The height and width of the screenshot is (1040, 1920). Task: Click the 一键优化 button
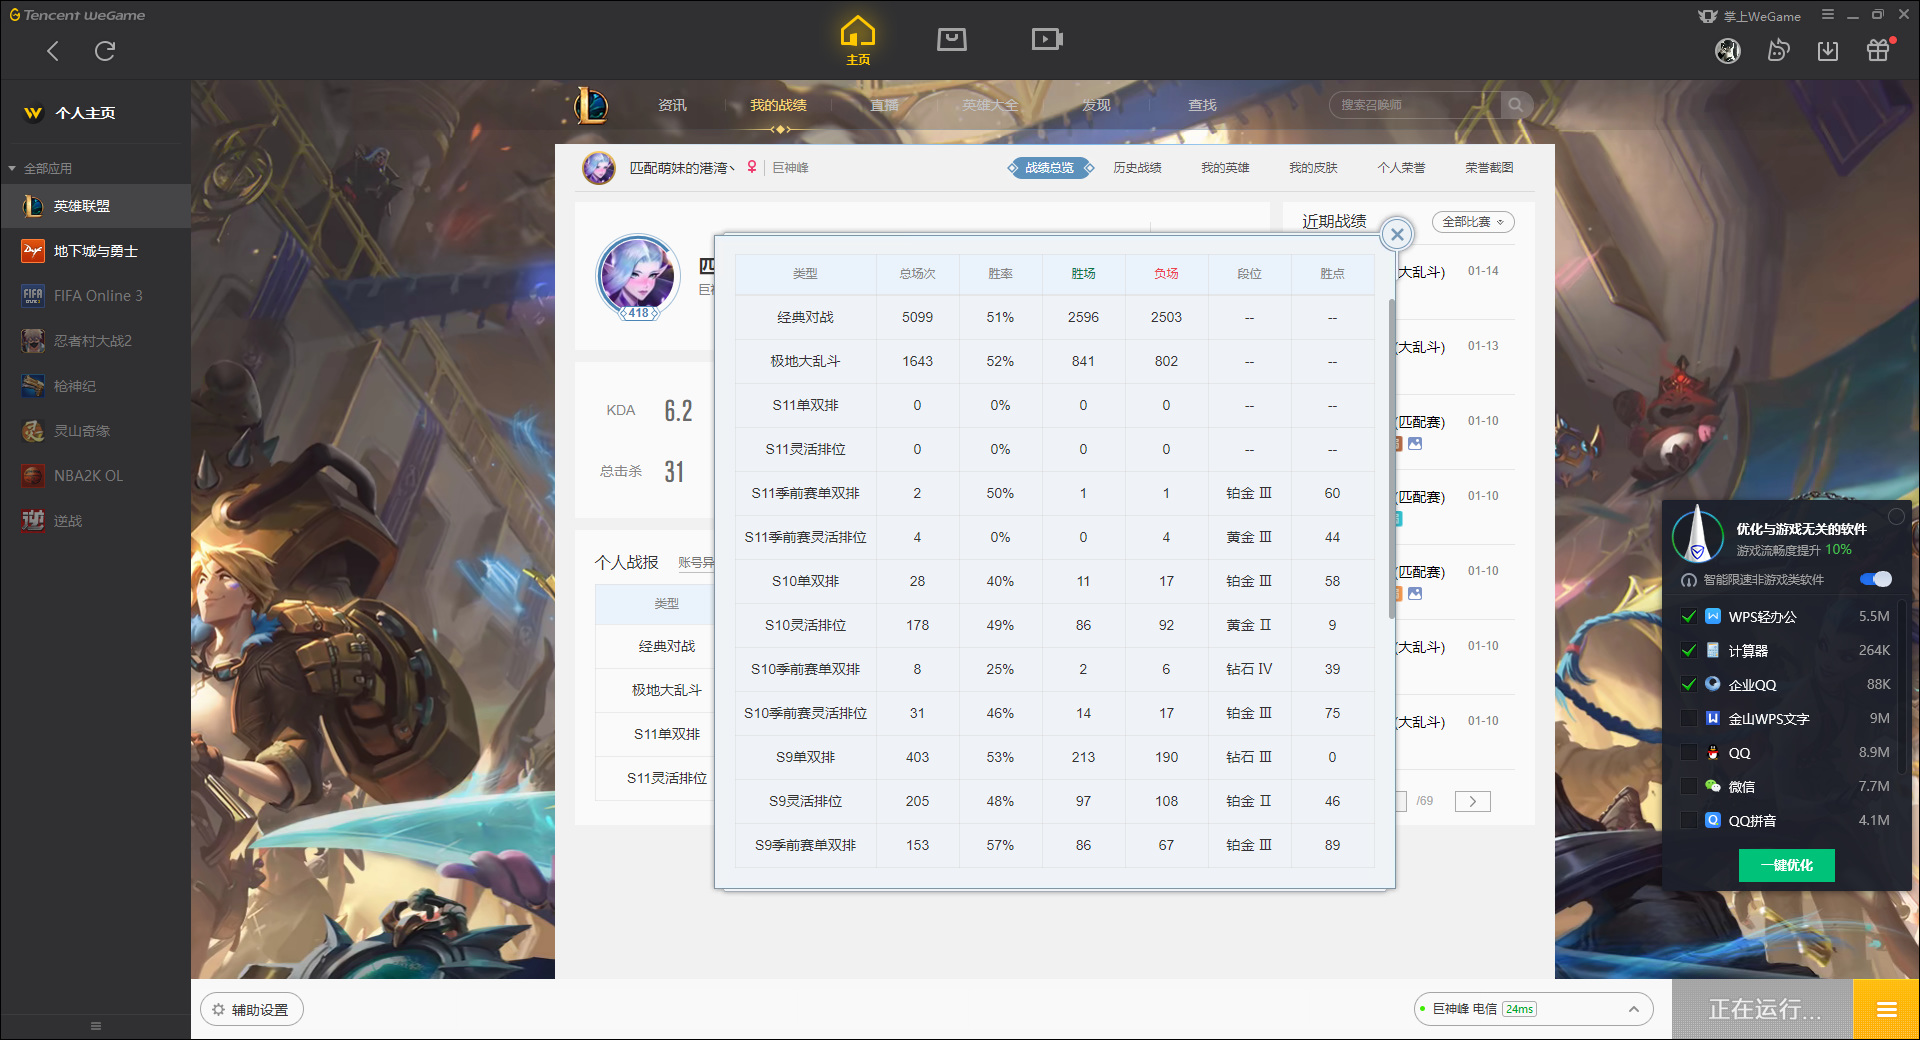1787,865
